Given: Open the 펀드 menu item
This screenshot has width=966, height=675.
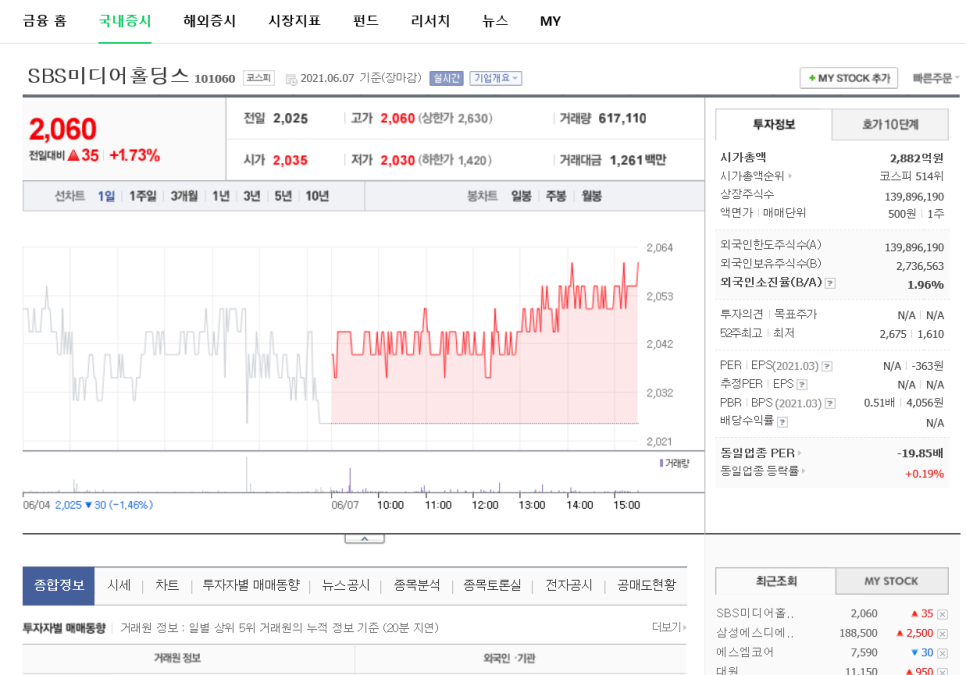Looking at the screenshot, I should pos(365,21).
